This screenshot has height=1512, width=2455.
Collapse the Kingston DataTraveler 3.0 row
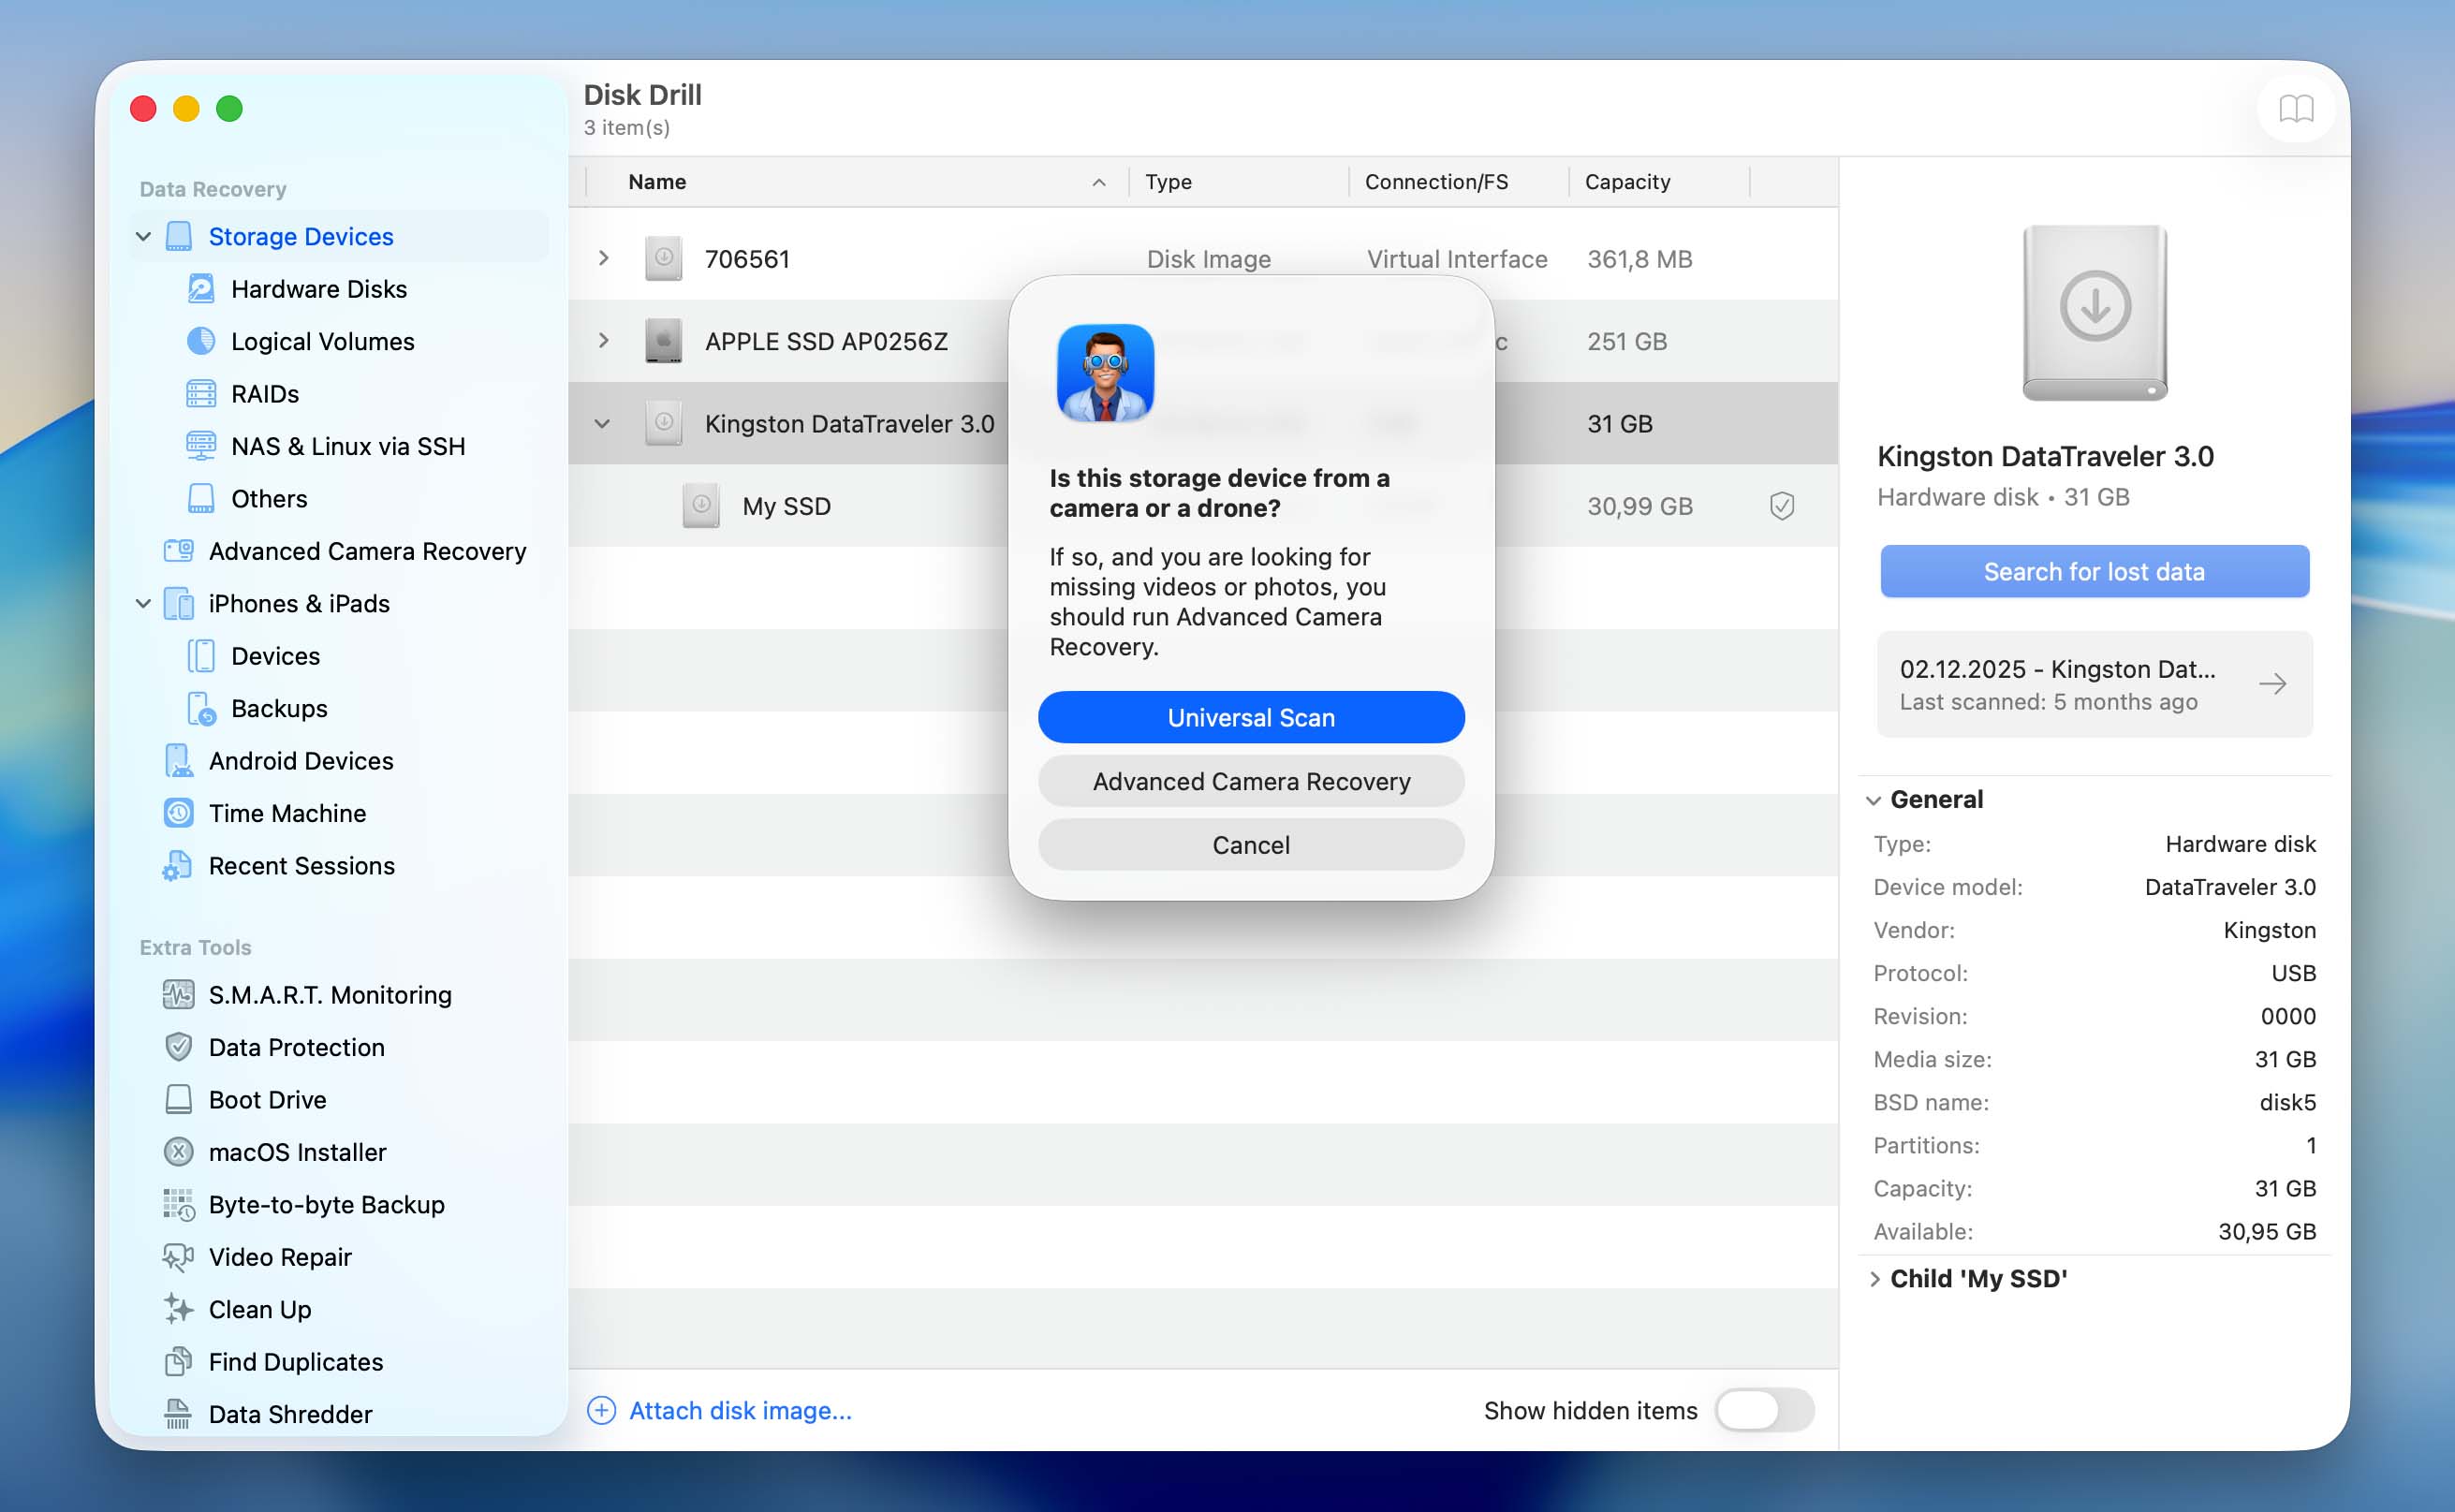[x=602, y=423]
